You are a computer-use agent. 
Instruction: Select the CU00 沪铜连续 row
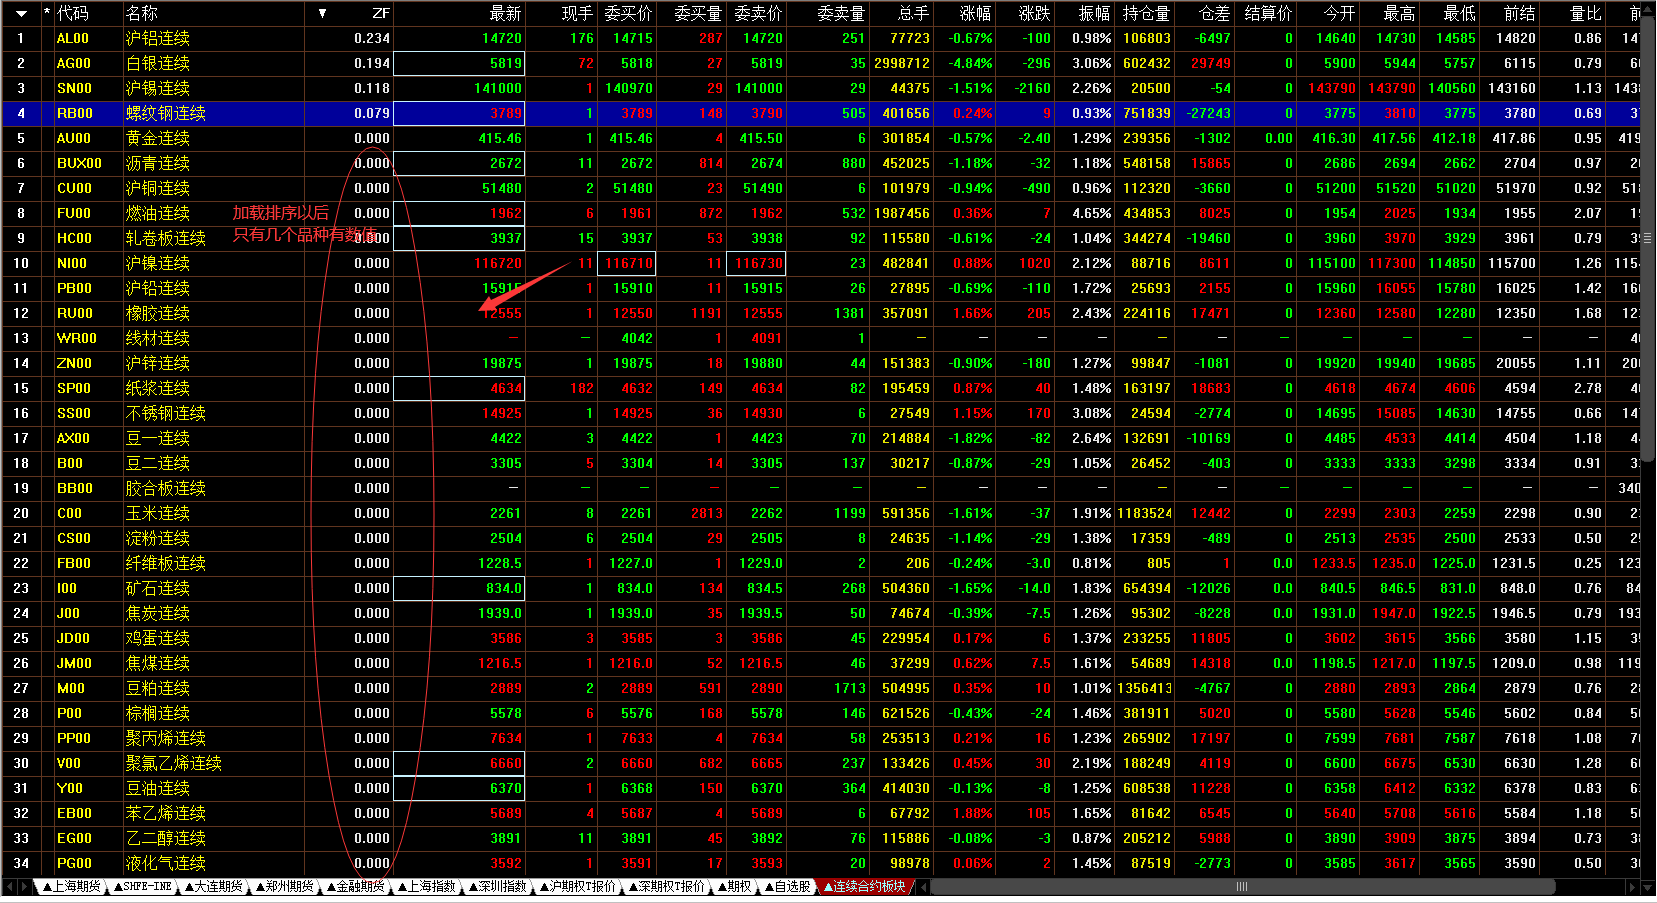tap(821, 188)
